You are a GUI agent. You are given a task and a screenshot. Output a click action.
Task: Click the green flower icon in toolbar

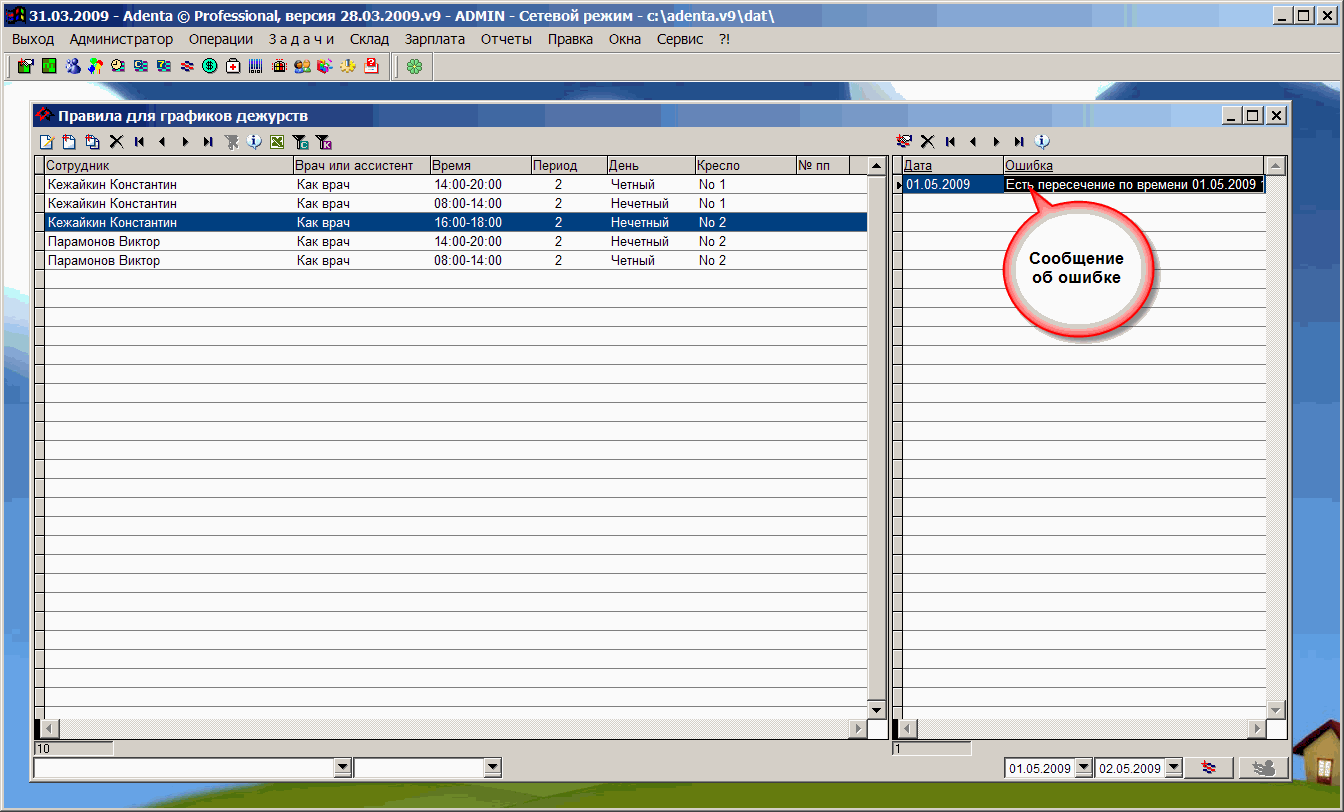pos(414,67)
